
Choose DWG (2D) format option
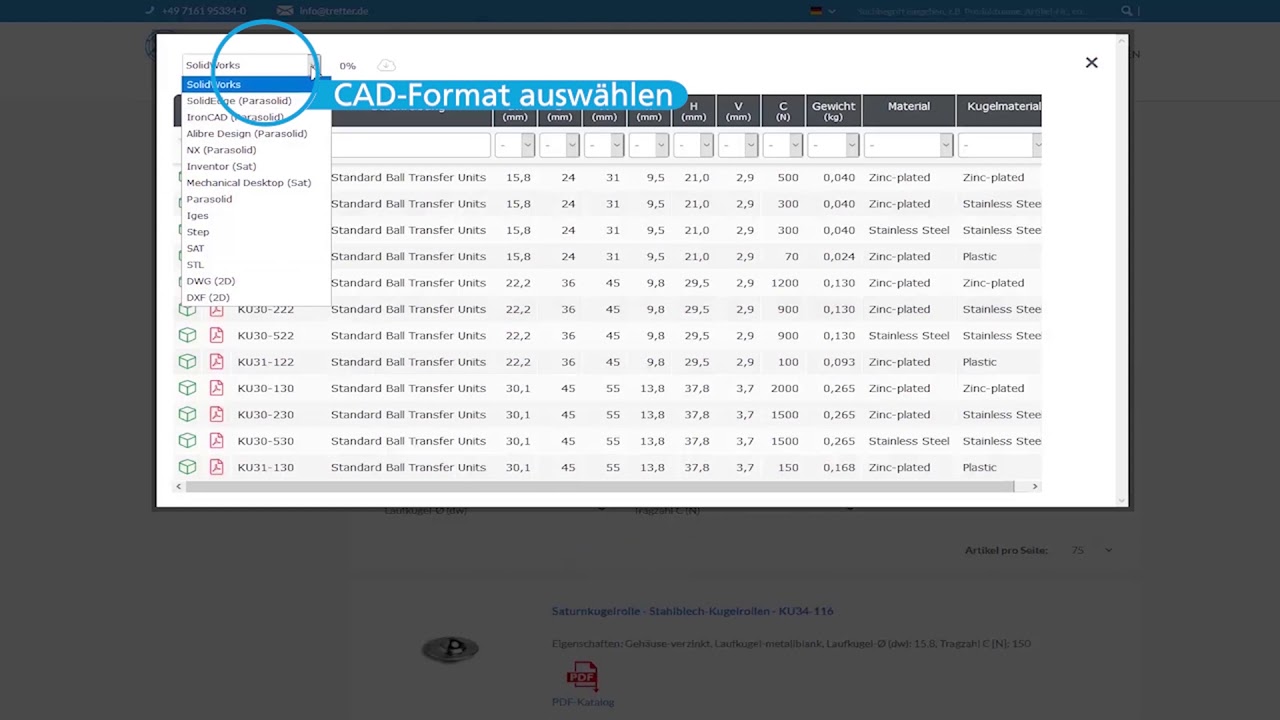255,281
